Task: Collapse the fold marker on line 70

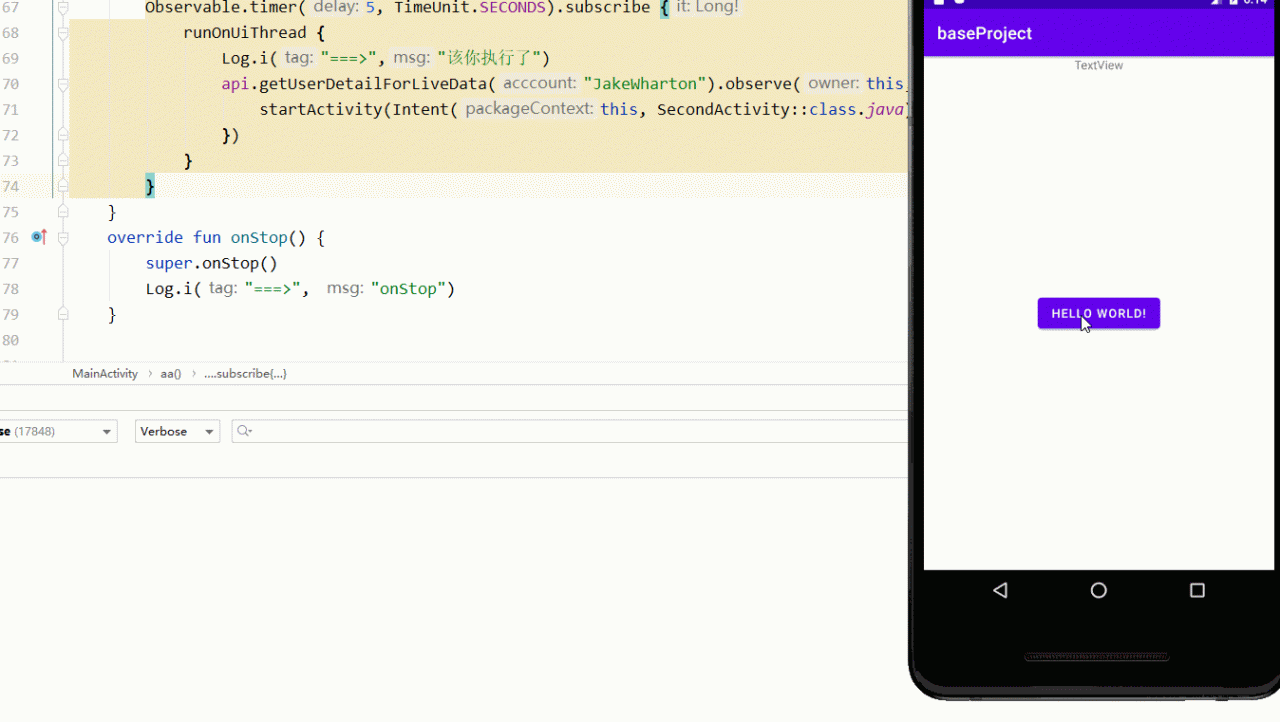Action: click(63, 84)
